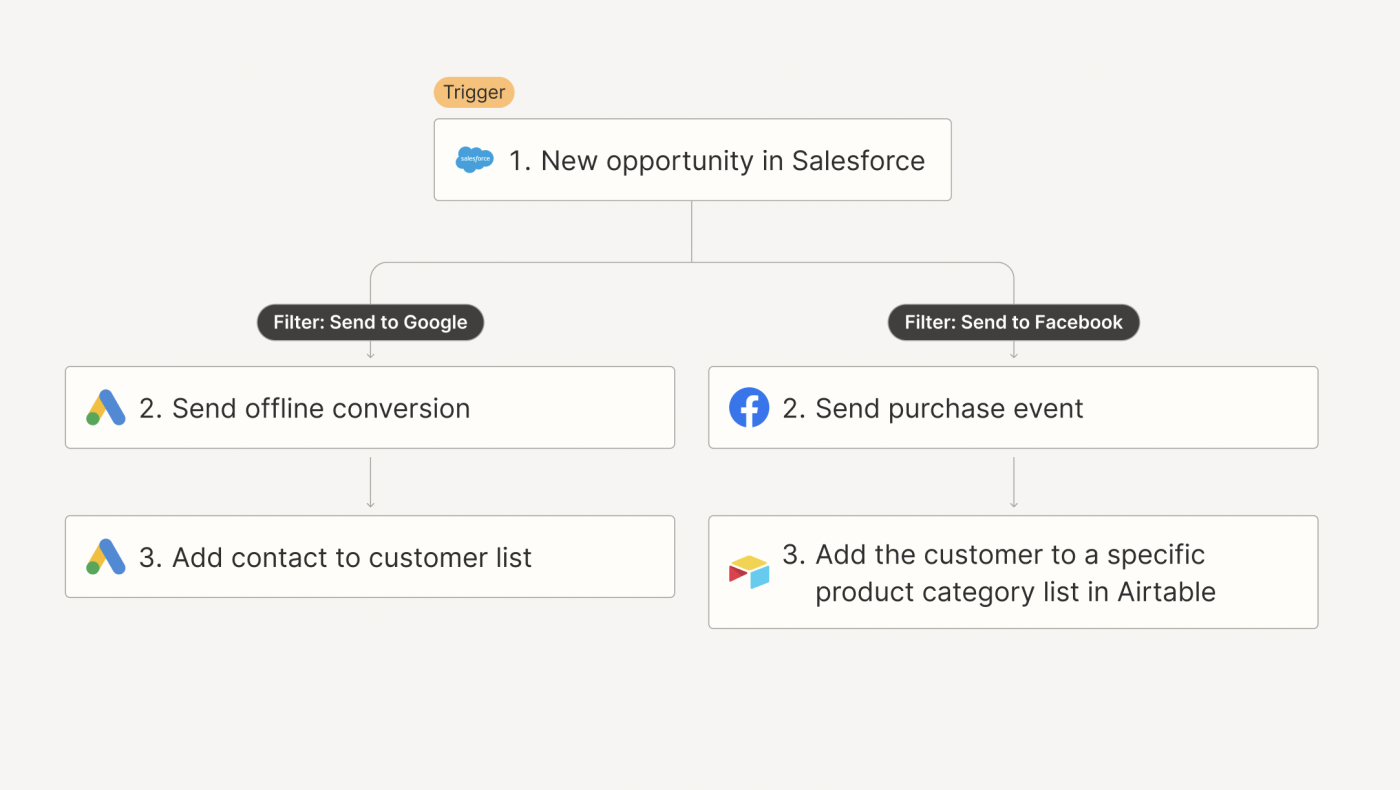Click Google Ads icon beside Add contact step

(106, 557)
